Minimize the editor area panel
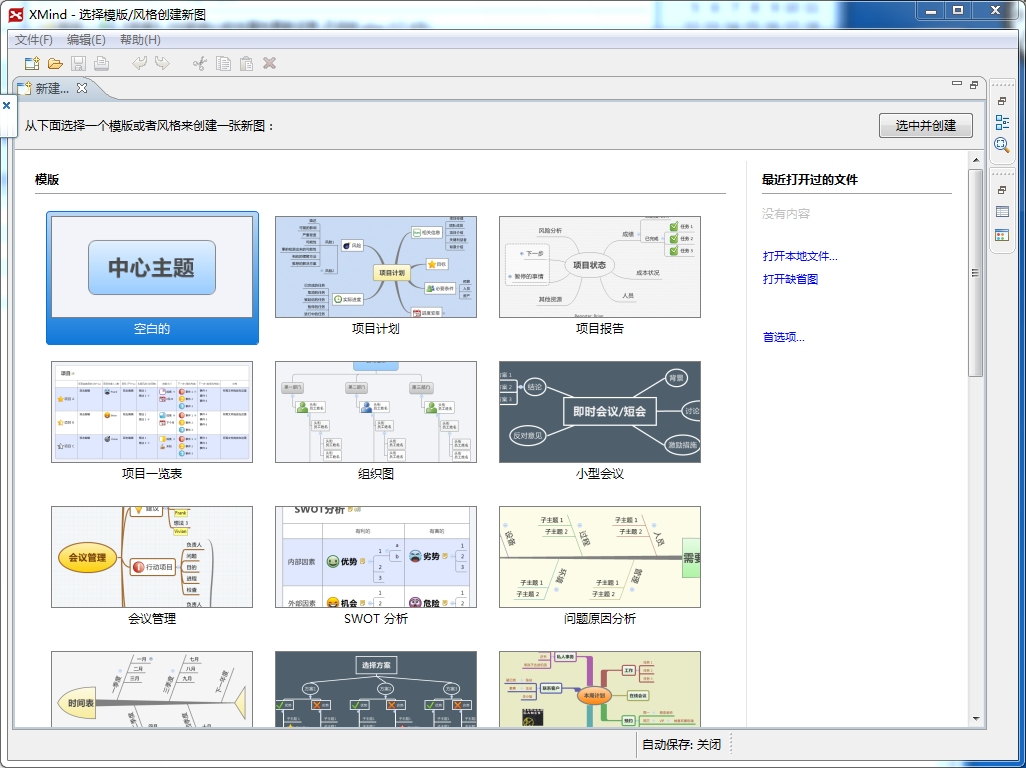This screenshot has width=1026, height=768. click(x=957, y=84)
